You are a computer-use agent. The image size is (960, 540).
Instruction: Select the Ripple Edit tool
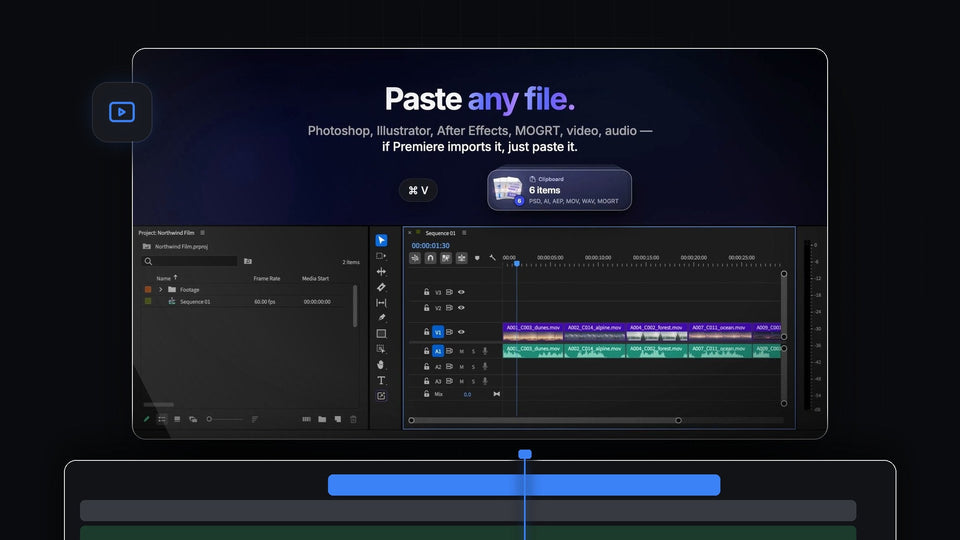pyautogui.click(x=381, y=271)
